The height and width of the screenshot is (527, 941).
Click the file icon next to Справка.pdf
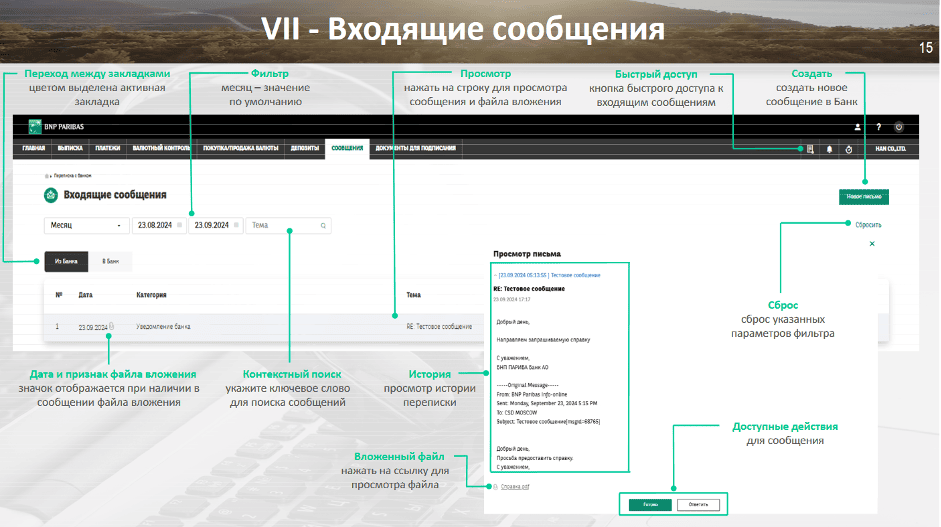[496, 487]
